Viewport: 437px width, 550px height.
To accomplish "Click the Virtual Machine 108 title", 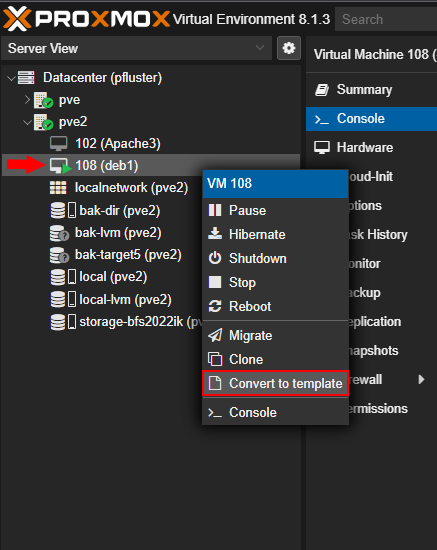I will [x=375, y=55].
